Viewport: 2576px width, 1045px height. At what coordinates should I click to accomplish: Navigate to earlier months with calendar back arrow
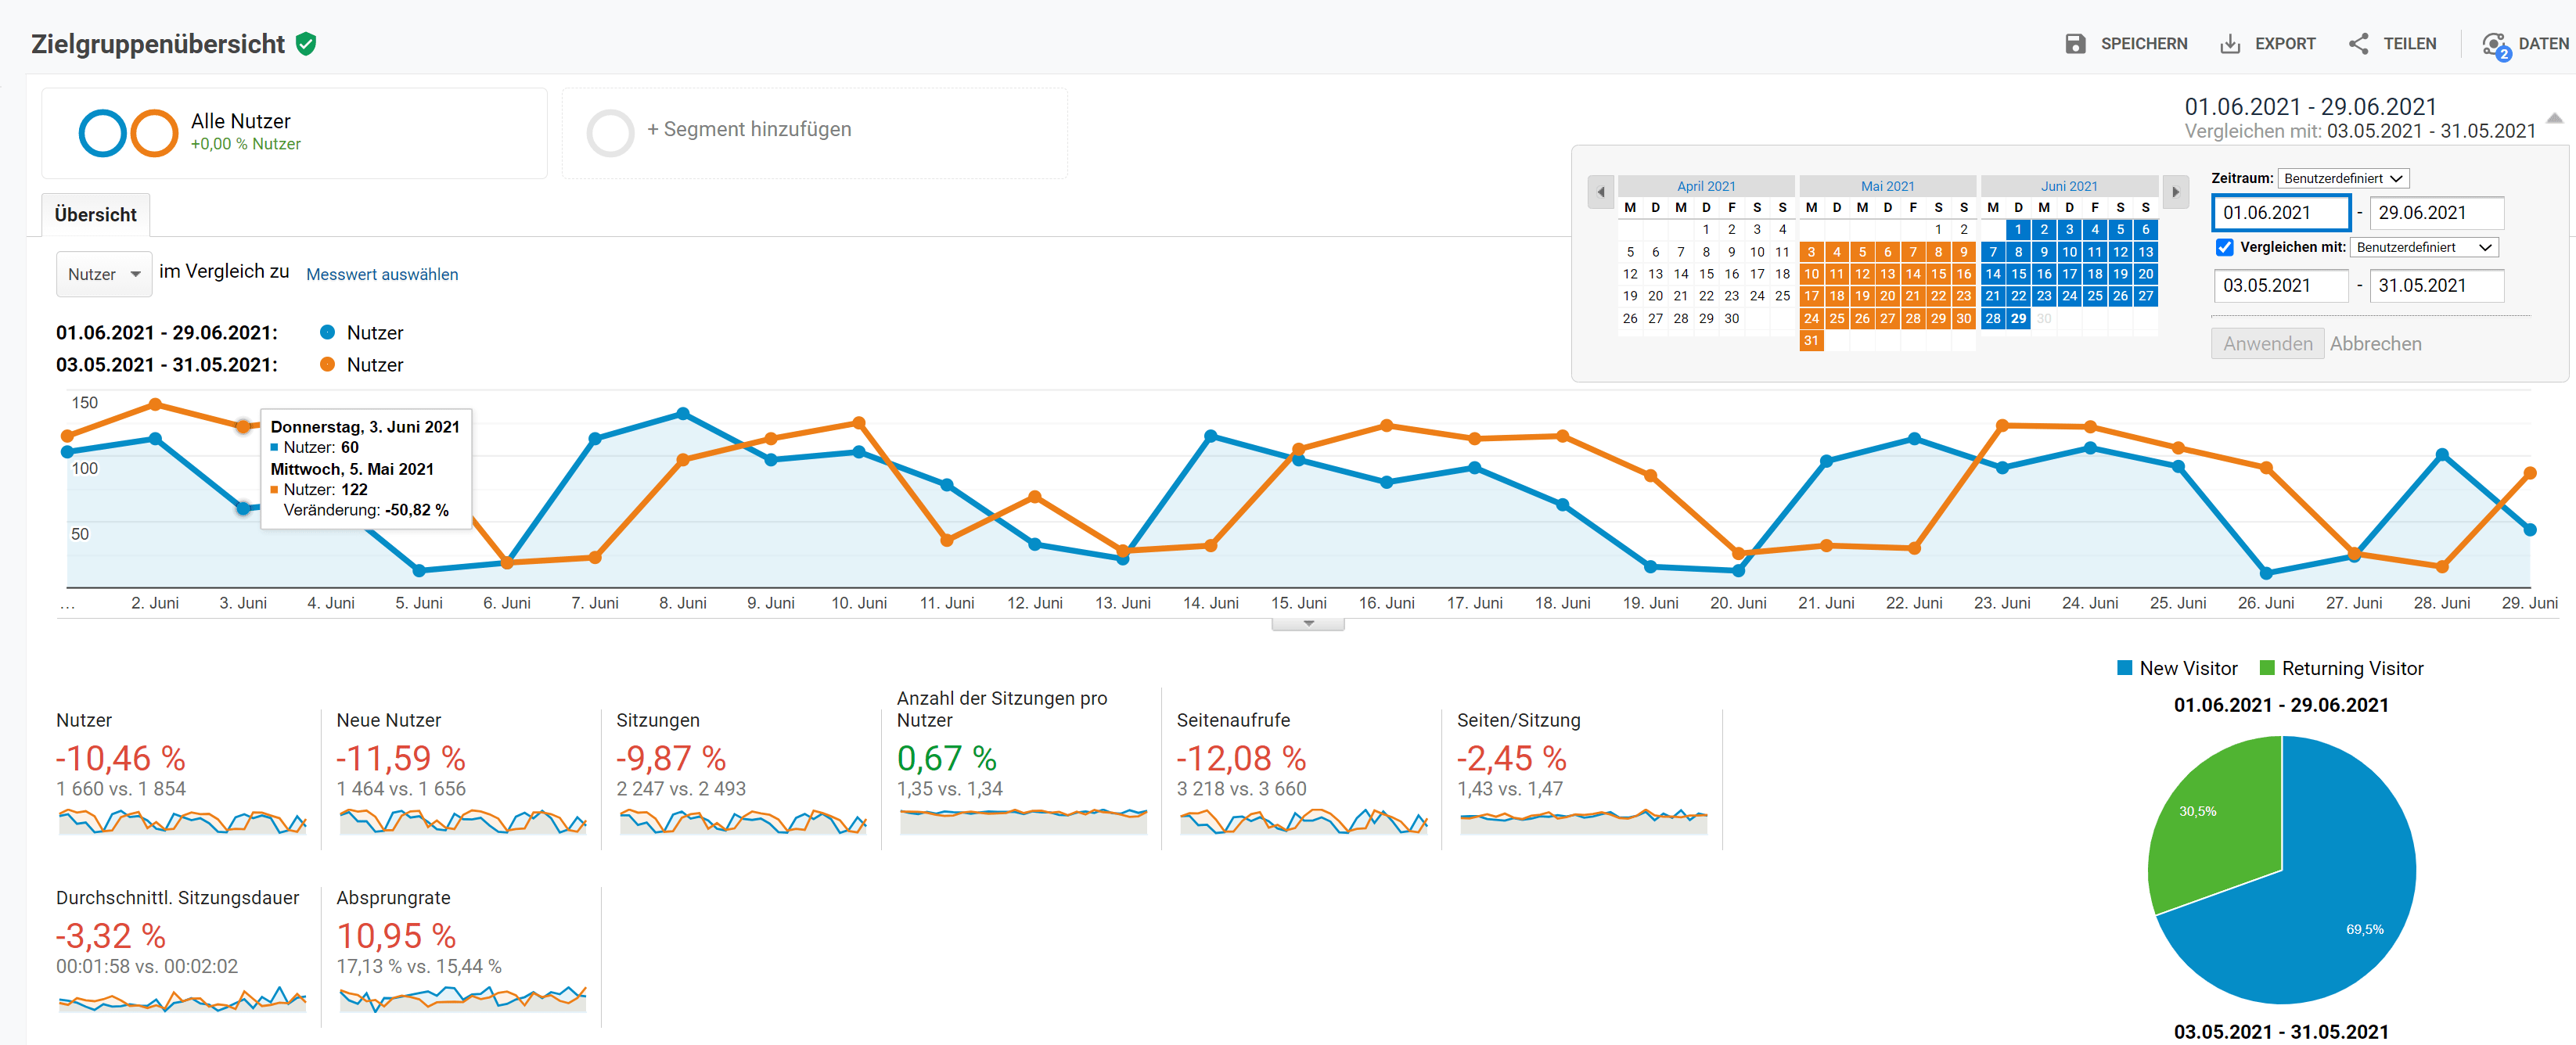[1601, 192]
